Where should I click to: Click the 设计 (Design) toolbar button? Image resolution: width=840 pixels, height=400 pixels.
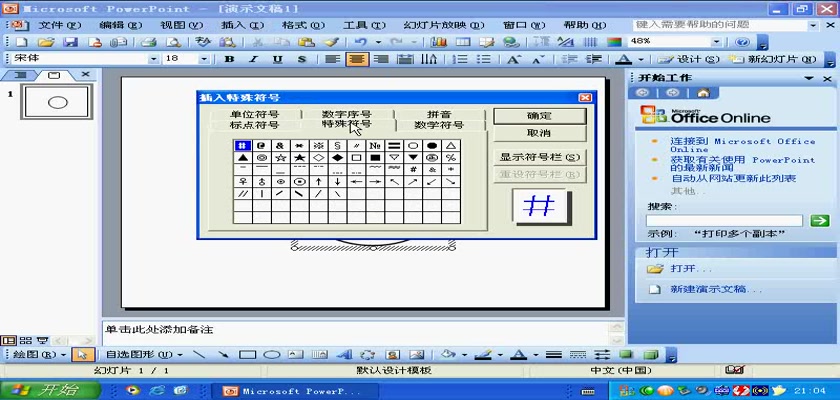(689, 59)
